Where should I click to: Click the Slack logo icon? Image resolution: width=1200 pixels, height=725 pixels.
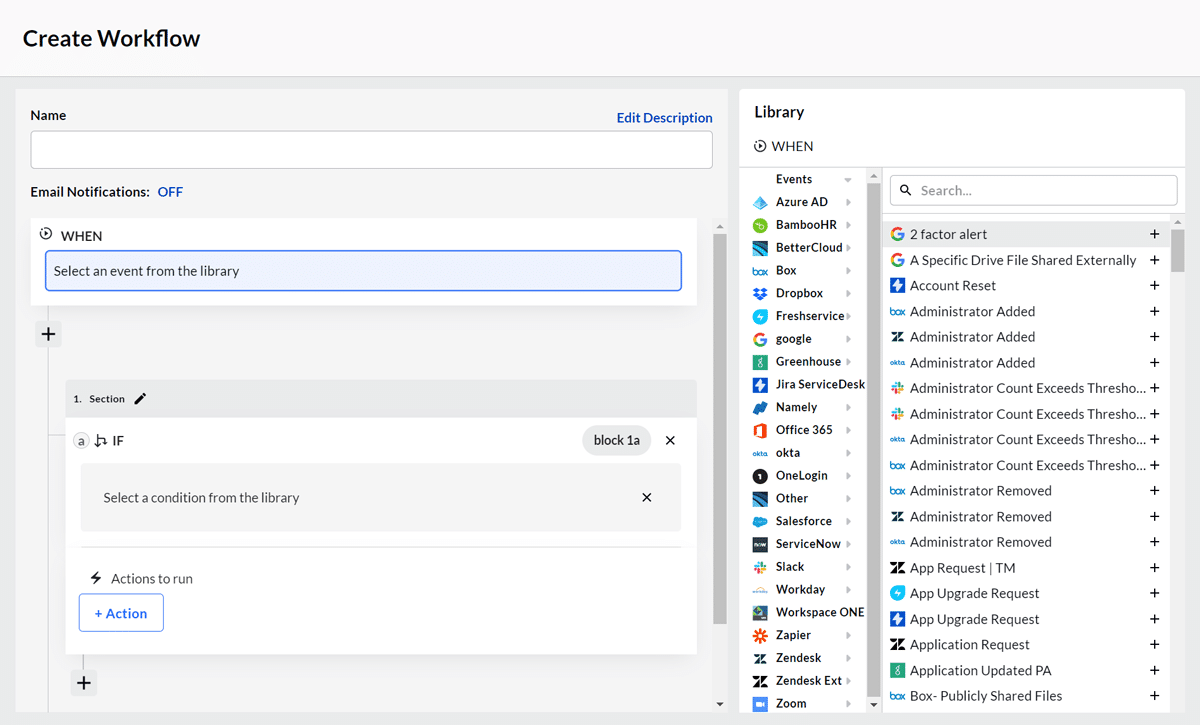click(x=760, y=567)
